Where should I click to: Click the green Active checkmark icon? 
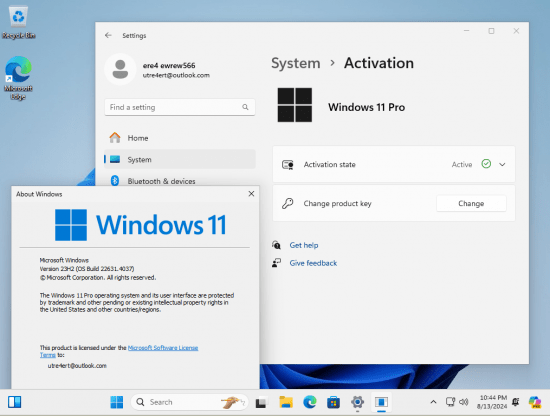point(486,164)
